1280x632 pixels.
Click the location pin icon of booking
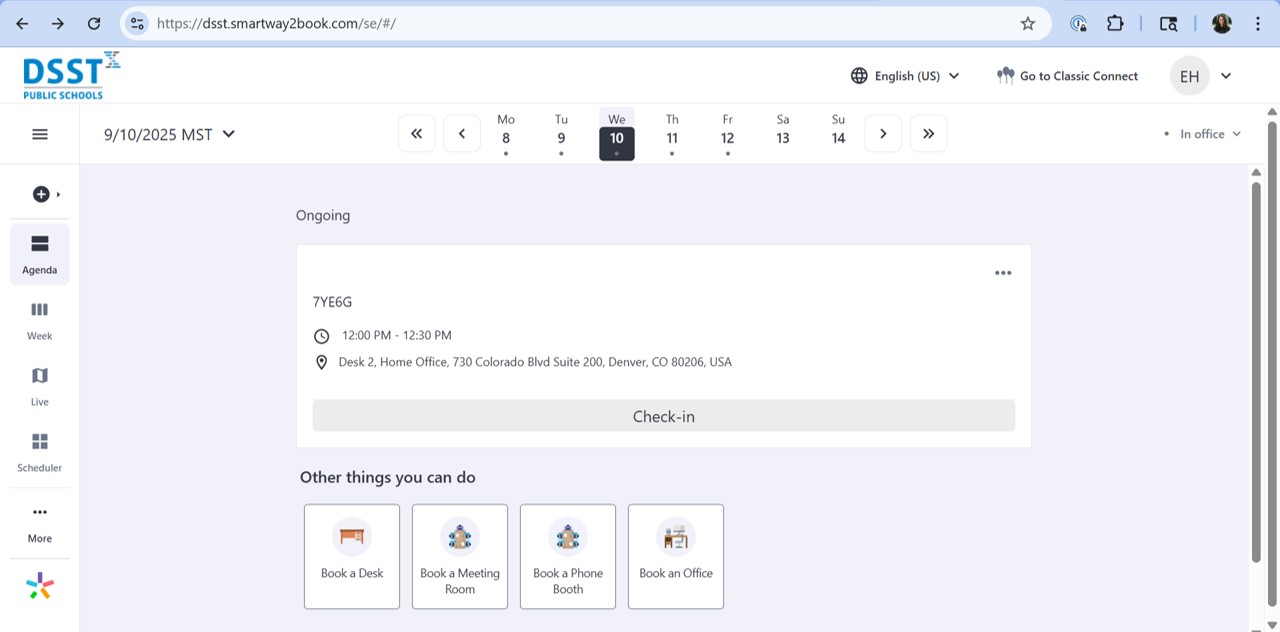(321, 362)
